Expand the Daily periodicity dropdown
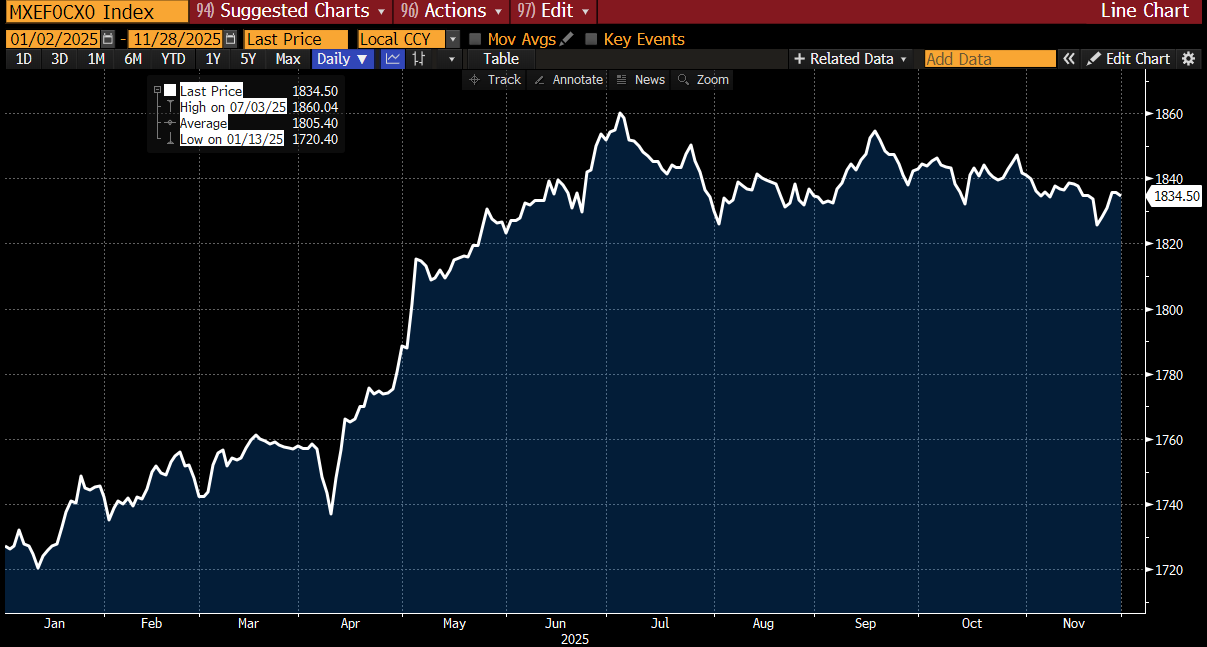The width and height of the screenshot is (1207, 647). [343, 59]
